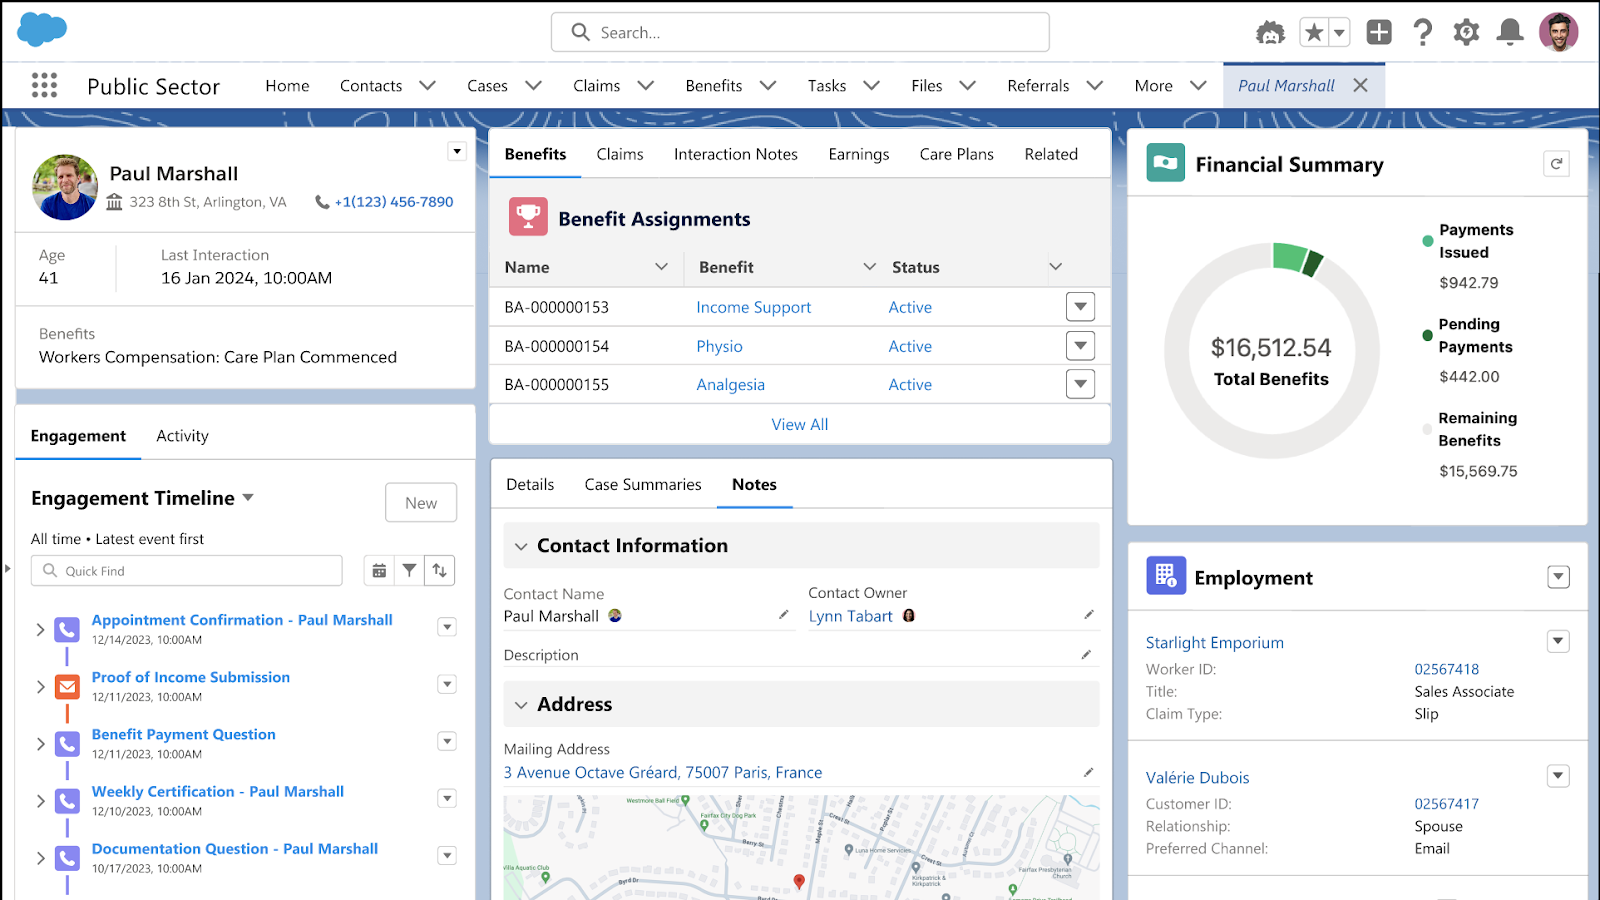
Task: Open the App Launcher grid icon
Action: (44, 86)
